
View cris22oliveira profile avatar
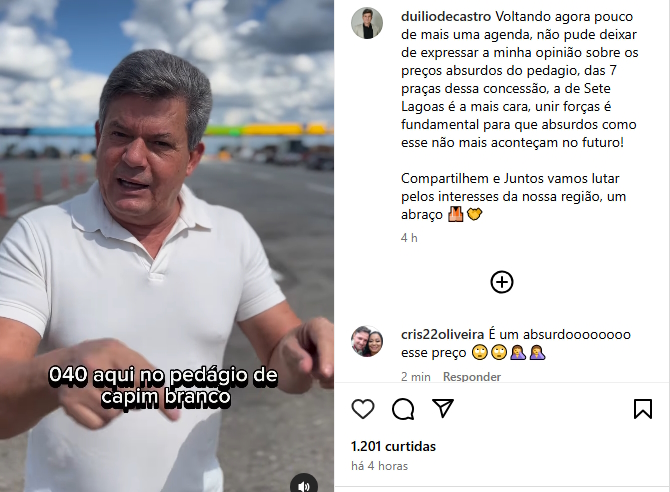pos(367,341)
